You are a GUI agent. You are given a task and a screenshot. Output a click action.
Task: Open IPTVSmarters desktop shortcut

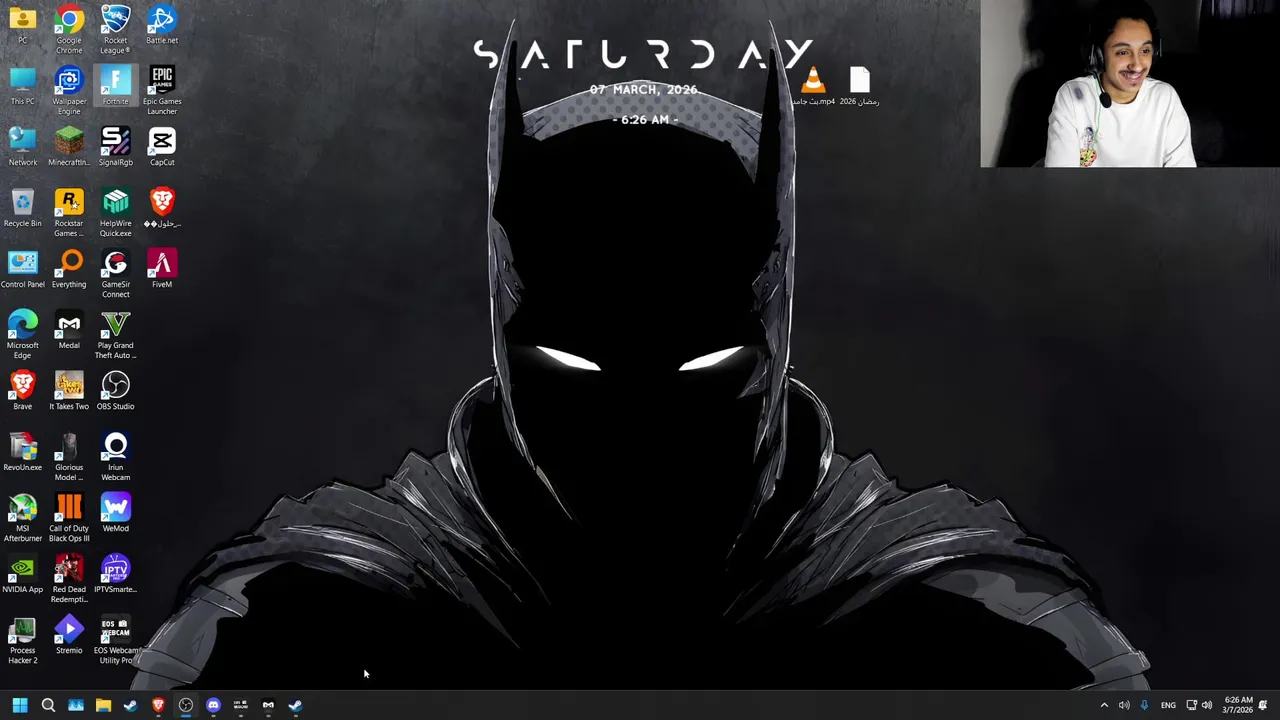(115, 575)
